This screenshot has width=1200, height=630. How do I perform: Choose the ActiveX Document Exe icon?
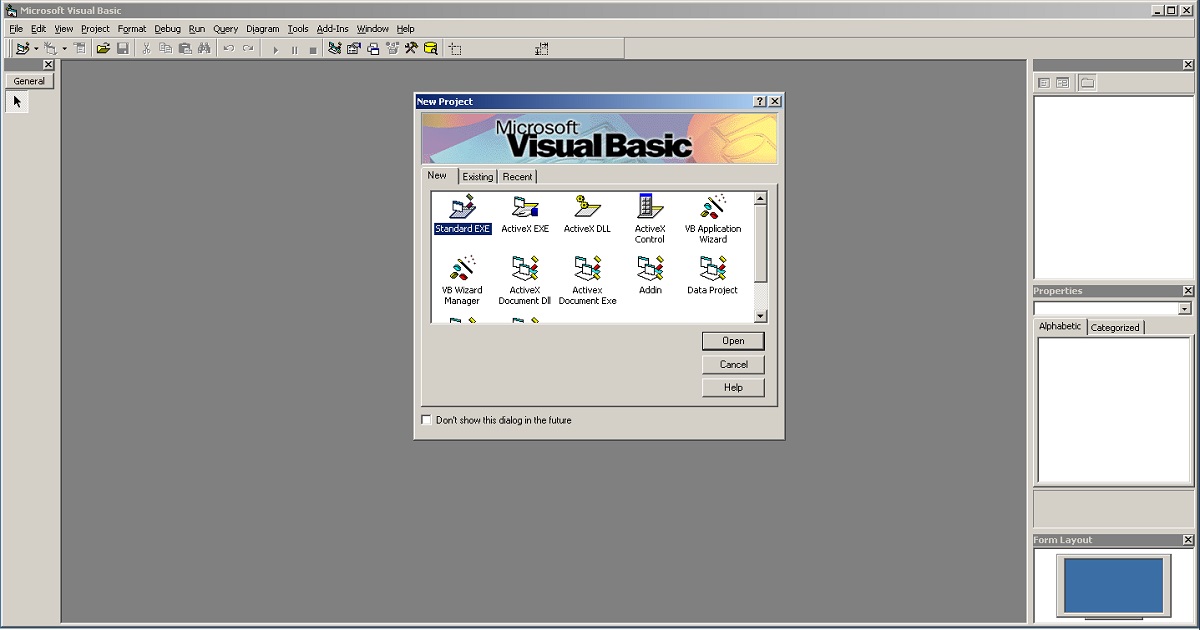587,281
